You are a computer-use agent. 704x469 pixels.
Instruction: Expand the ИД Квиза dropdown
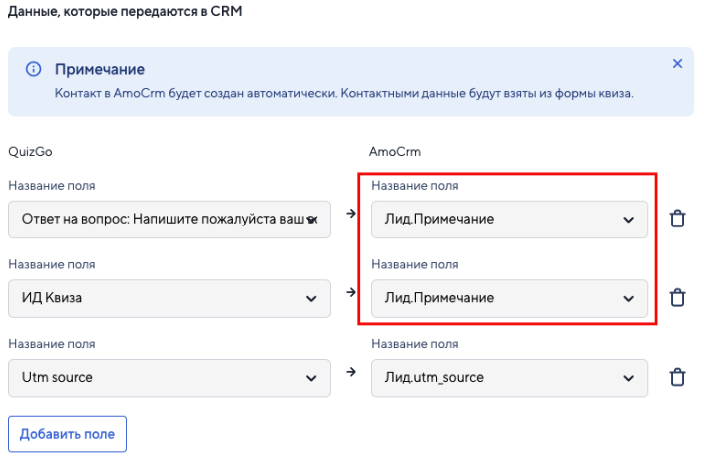169,297
